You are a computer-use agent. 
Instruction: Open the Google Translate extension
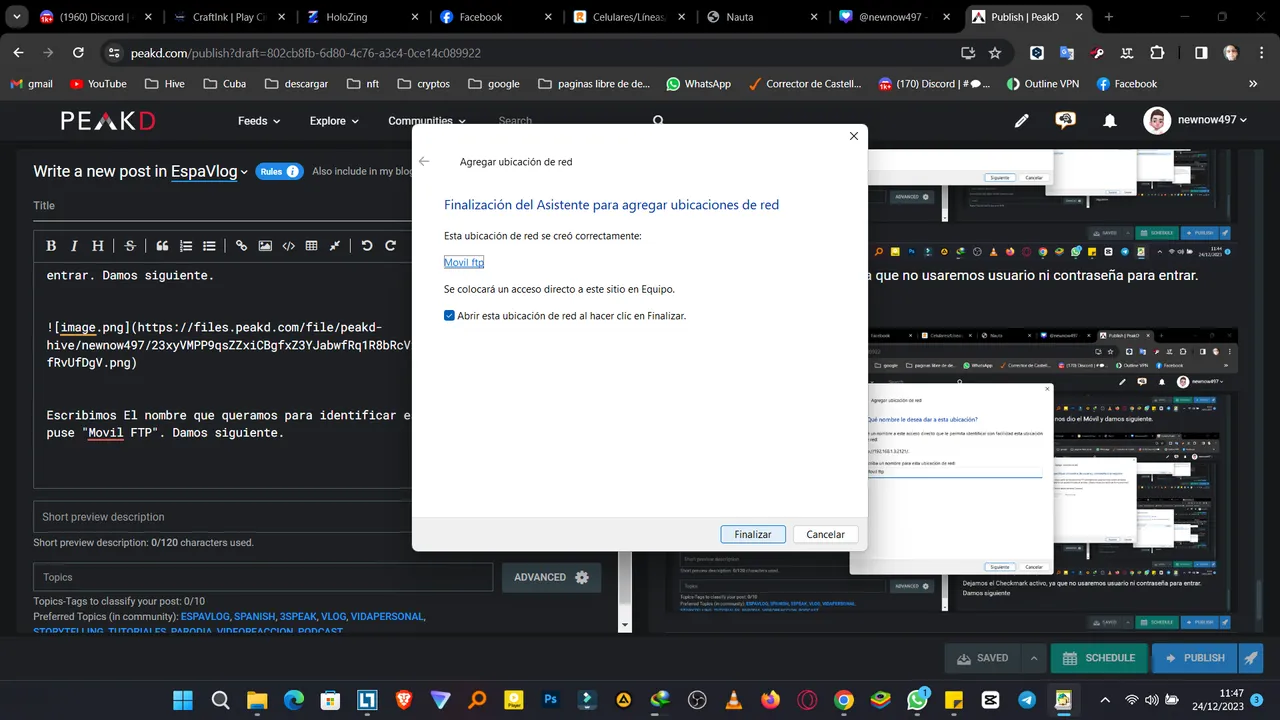click(x=1067, y=53)
